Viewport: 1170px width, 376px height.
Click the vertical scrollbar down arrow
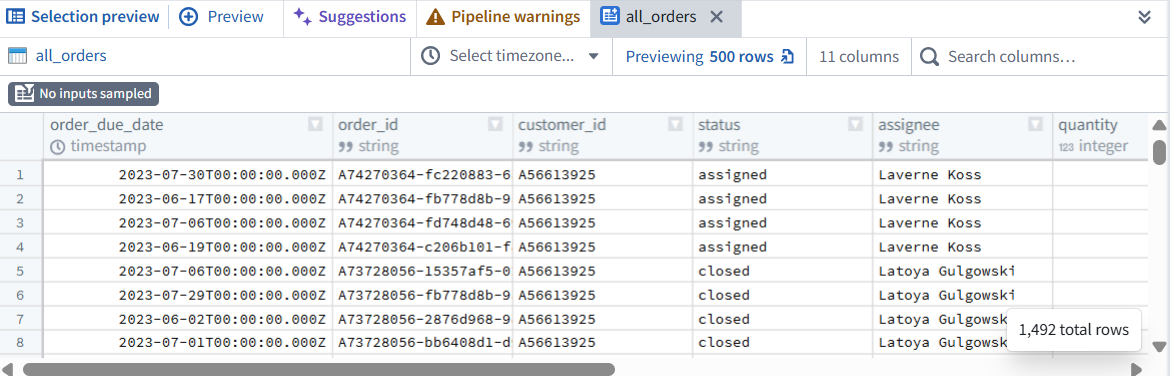[1159, 346]
